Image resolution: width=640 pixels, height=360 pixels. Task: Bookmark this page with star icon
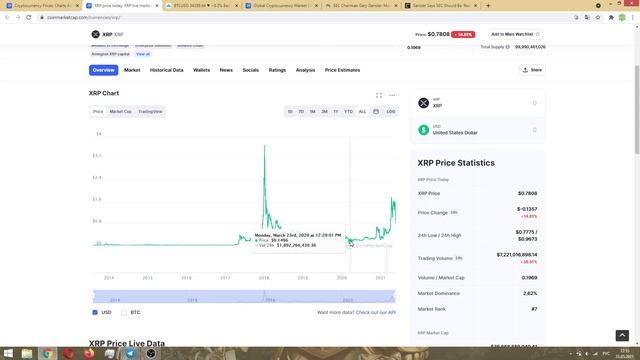pyautogui.click(x=598, y=18)
